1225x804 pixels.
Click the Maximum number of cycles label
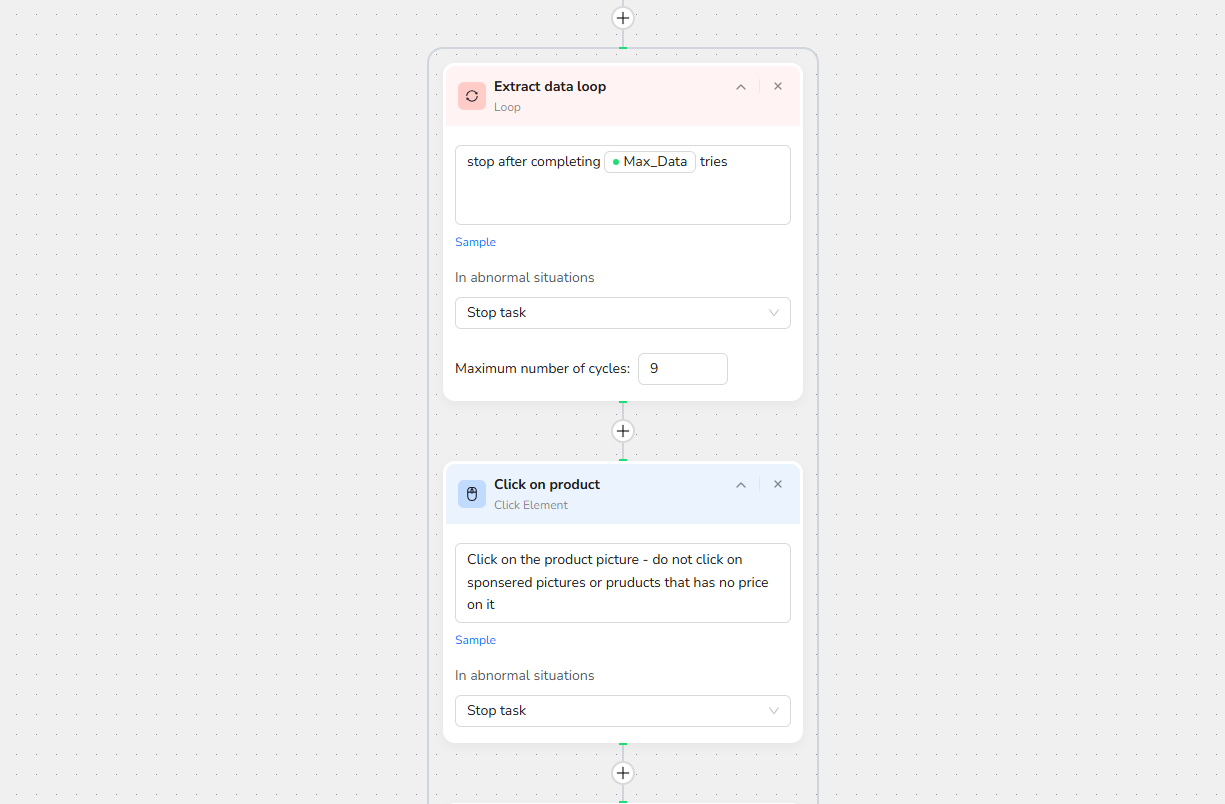click(x=542, y=369)
